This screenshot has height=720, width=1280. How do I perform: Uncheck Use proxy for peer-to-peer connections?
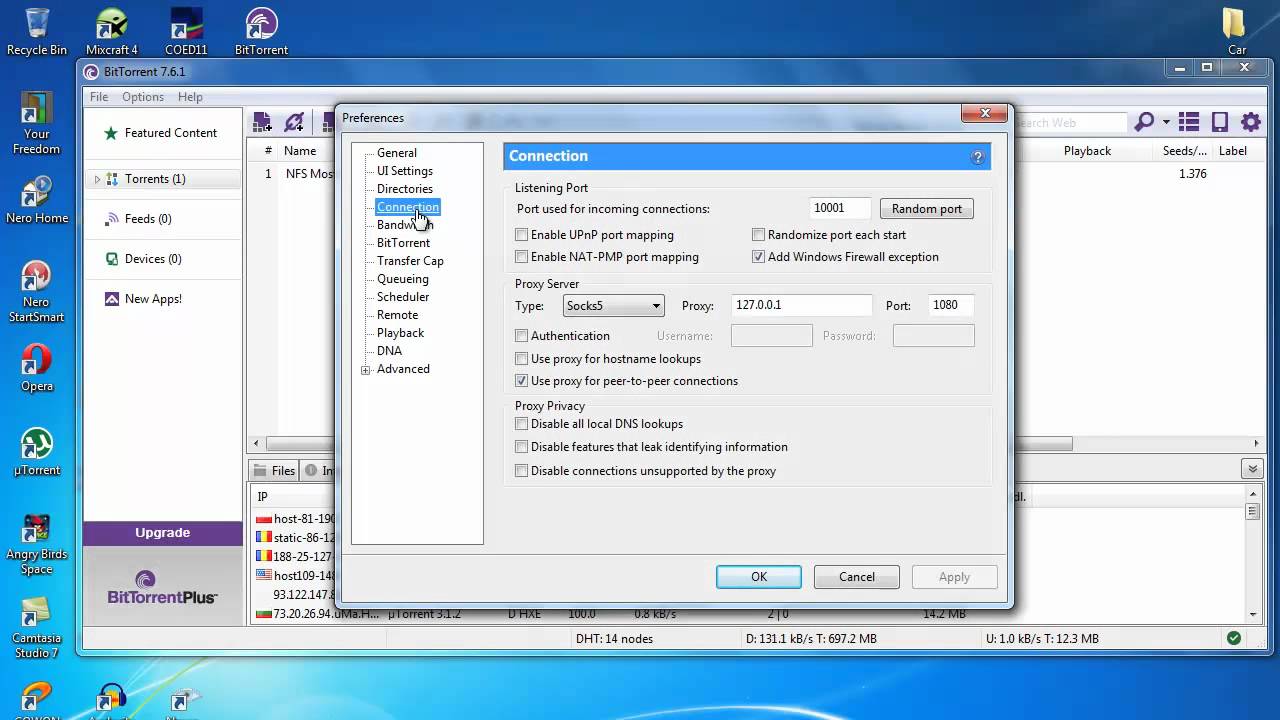[x=521, y=381]
